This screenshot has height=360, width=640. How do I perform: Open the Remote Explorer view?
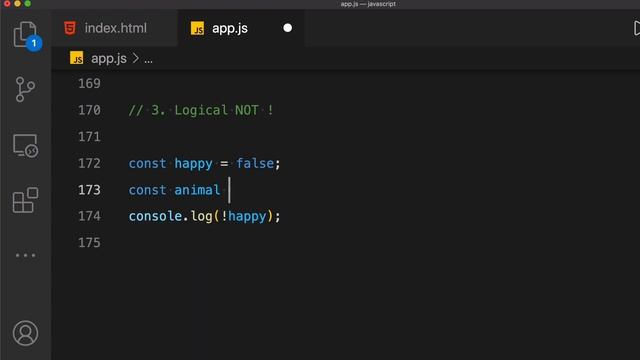tap(25, 146)
